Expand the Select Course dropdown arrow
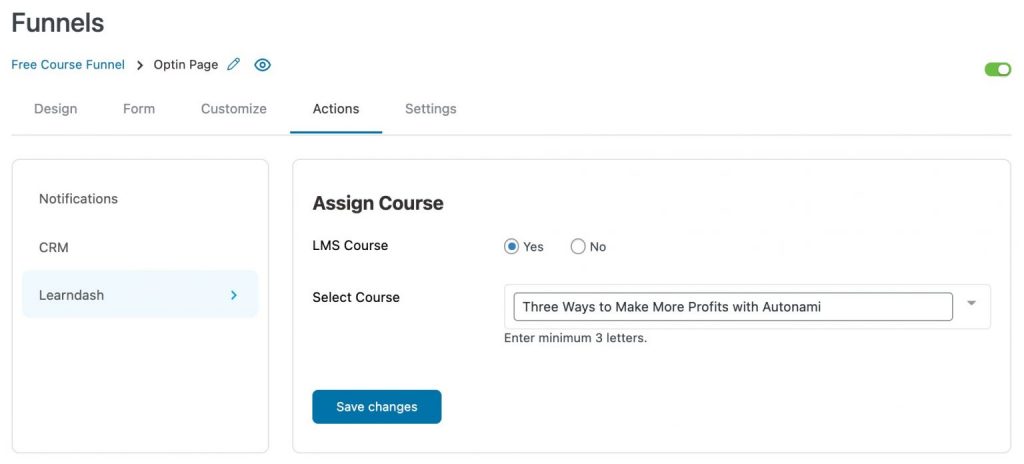This screenshot has width=1024, height=464. pos(971,303)
